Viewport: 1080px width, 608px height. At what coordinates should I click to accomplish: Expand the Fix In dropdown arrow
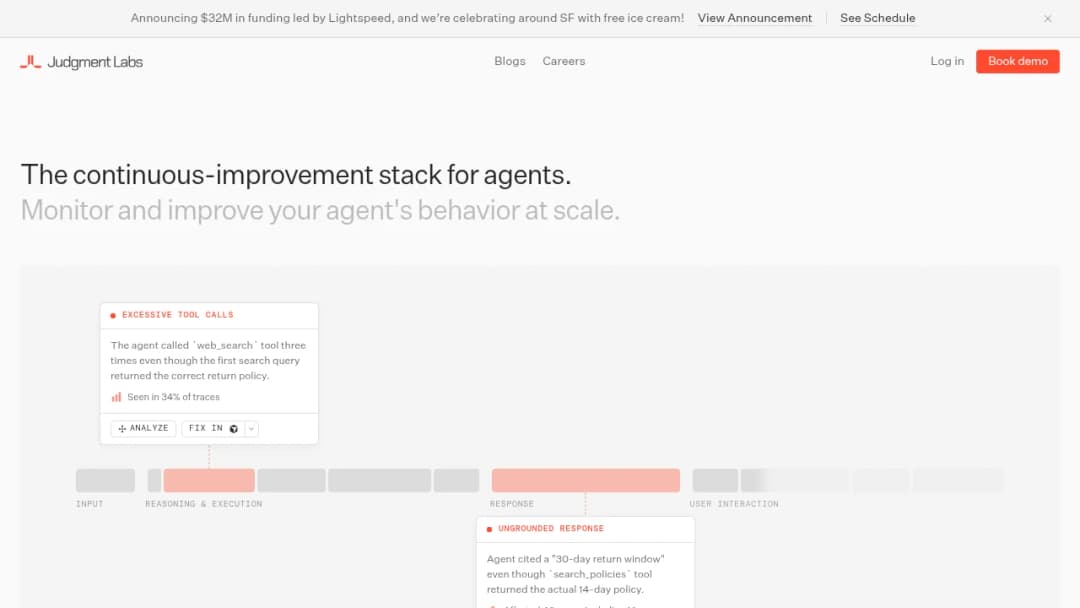[251, 428]
